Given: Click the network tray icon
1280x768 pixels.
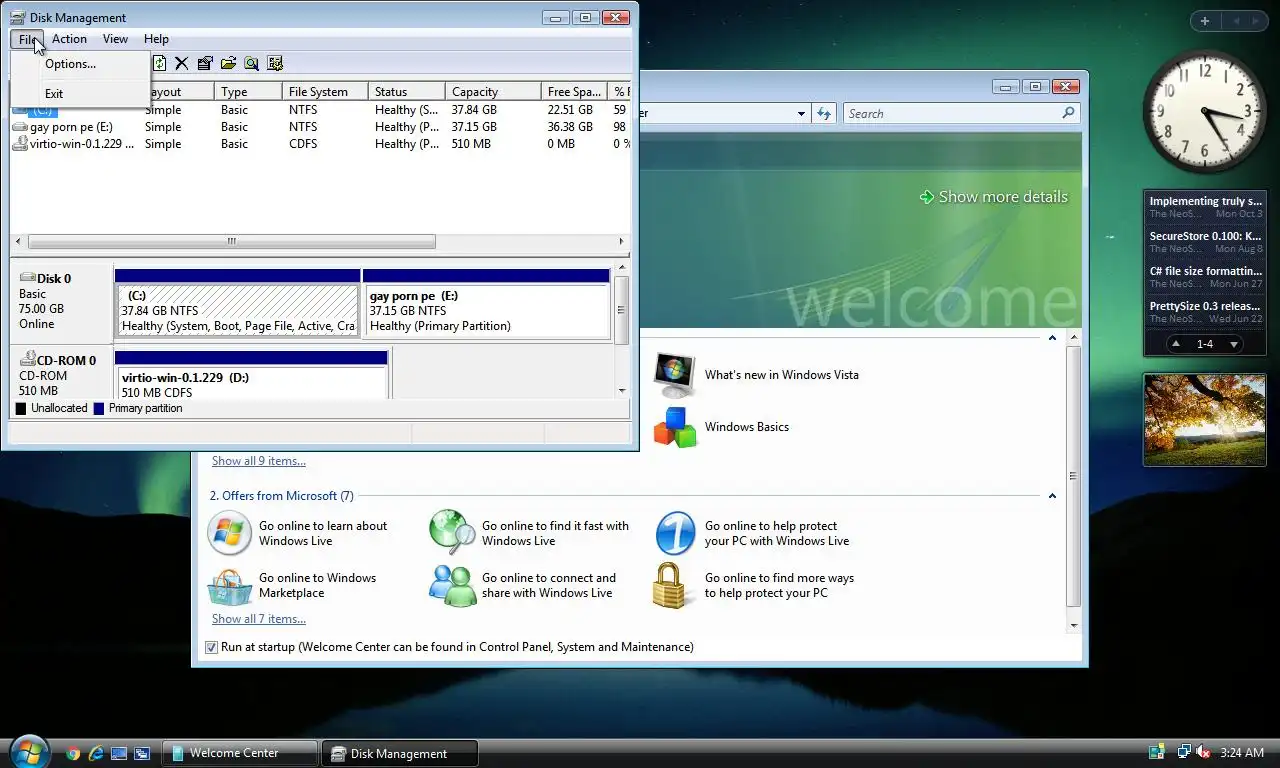Looking at the screenshot, I should [x=1184, y=752].
